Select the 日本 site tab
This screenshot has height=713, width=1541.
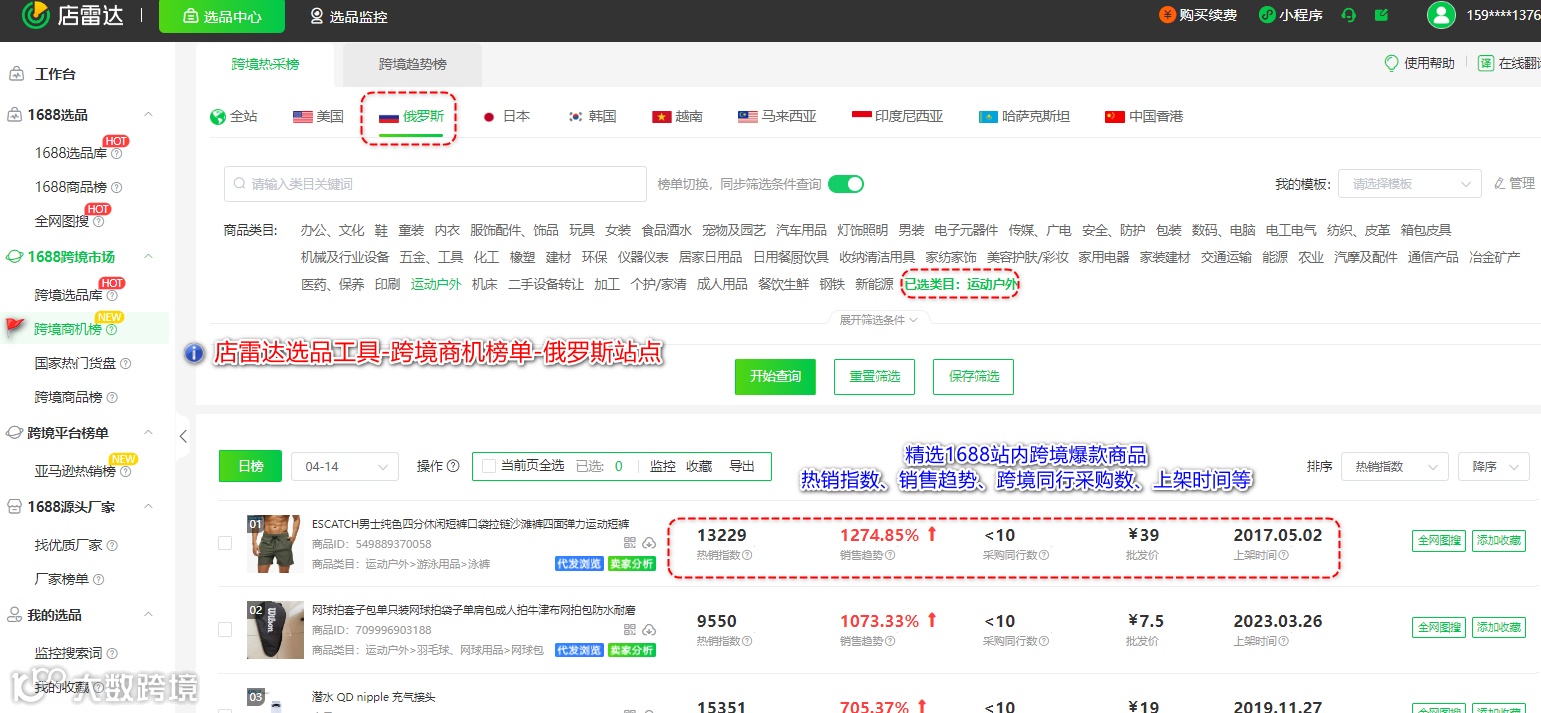506,117
